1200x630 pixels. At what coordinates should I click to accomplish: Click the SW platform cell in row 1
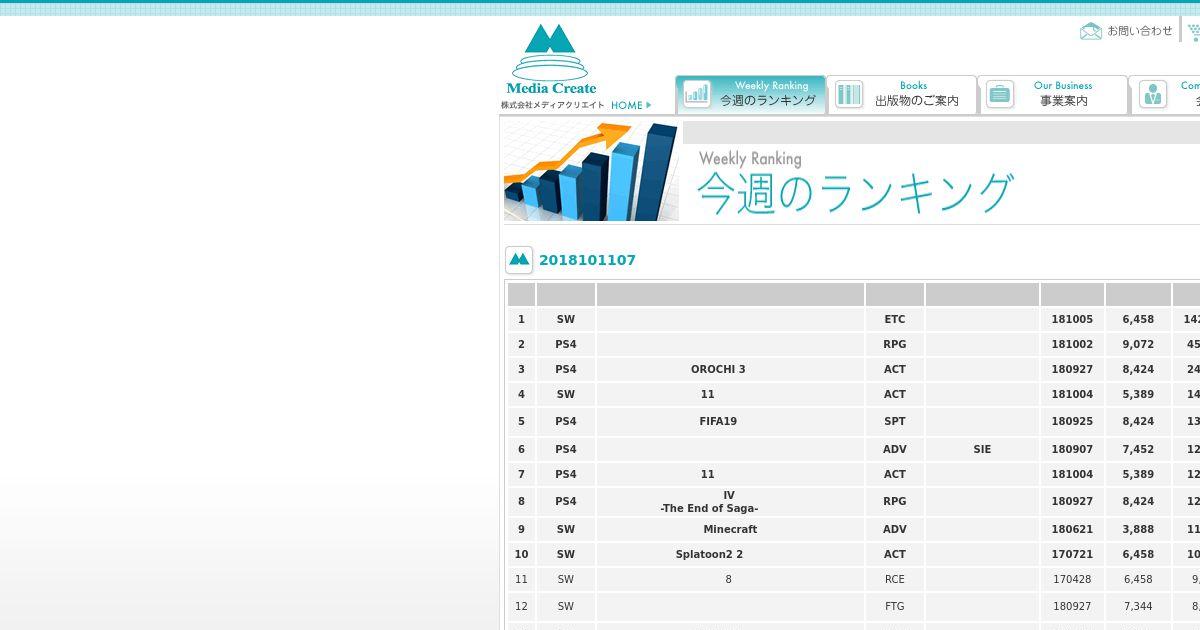click(566, 319)
